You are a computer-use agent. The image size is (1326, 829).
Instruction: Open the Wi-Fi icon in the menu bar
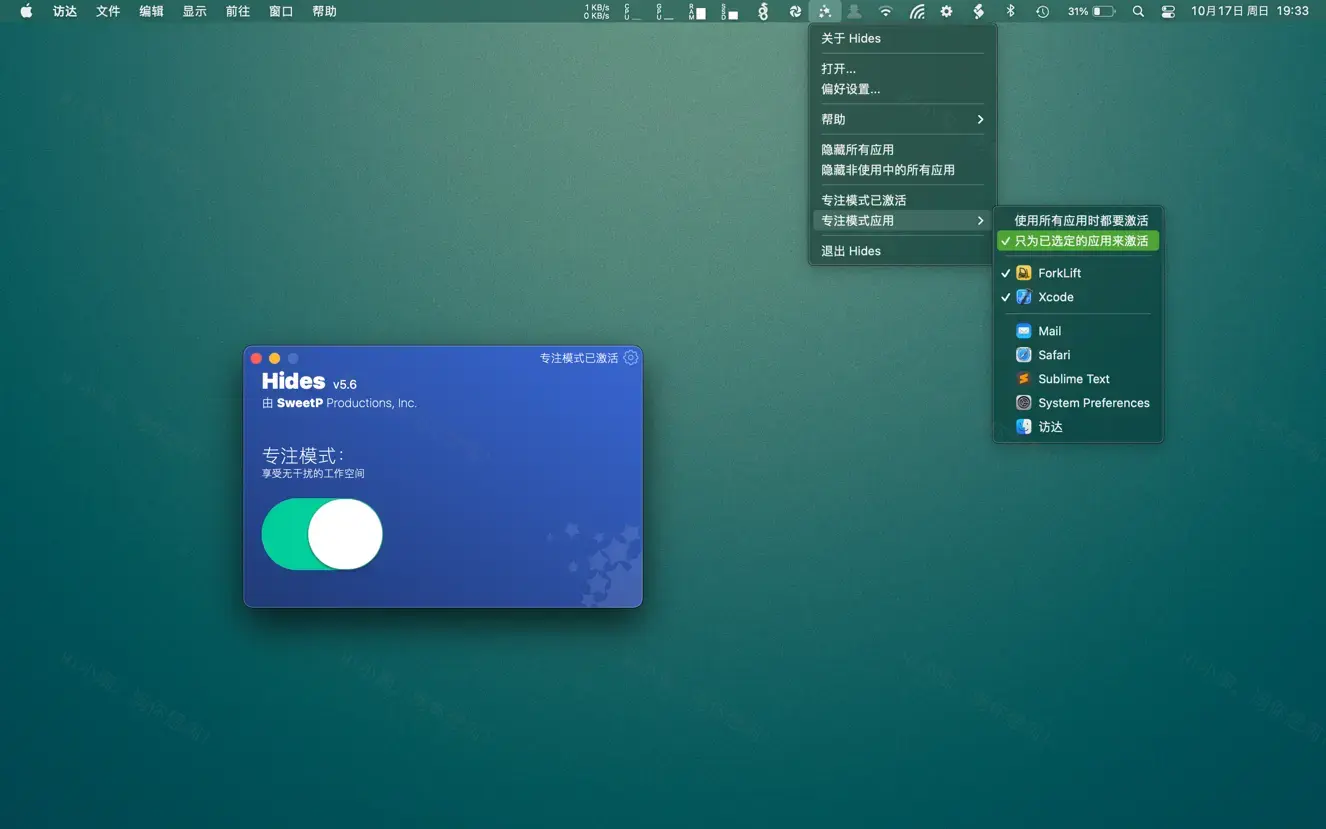click(x=885, y=12)
